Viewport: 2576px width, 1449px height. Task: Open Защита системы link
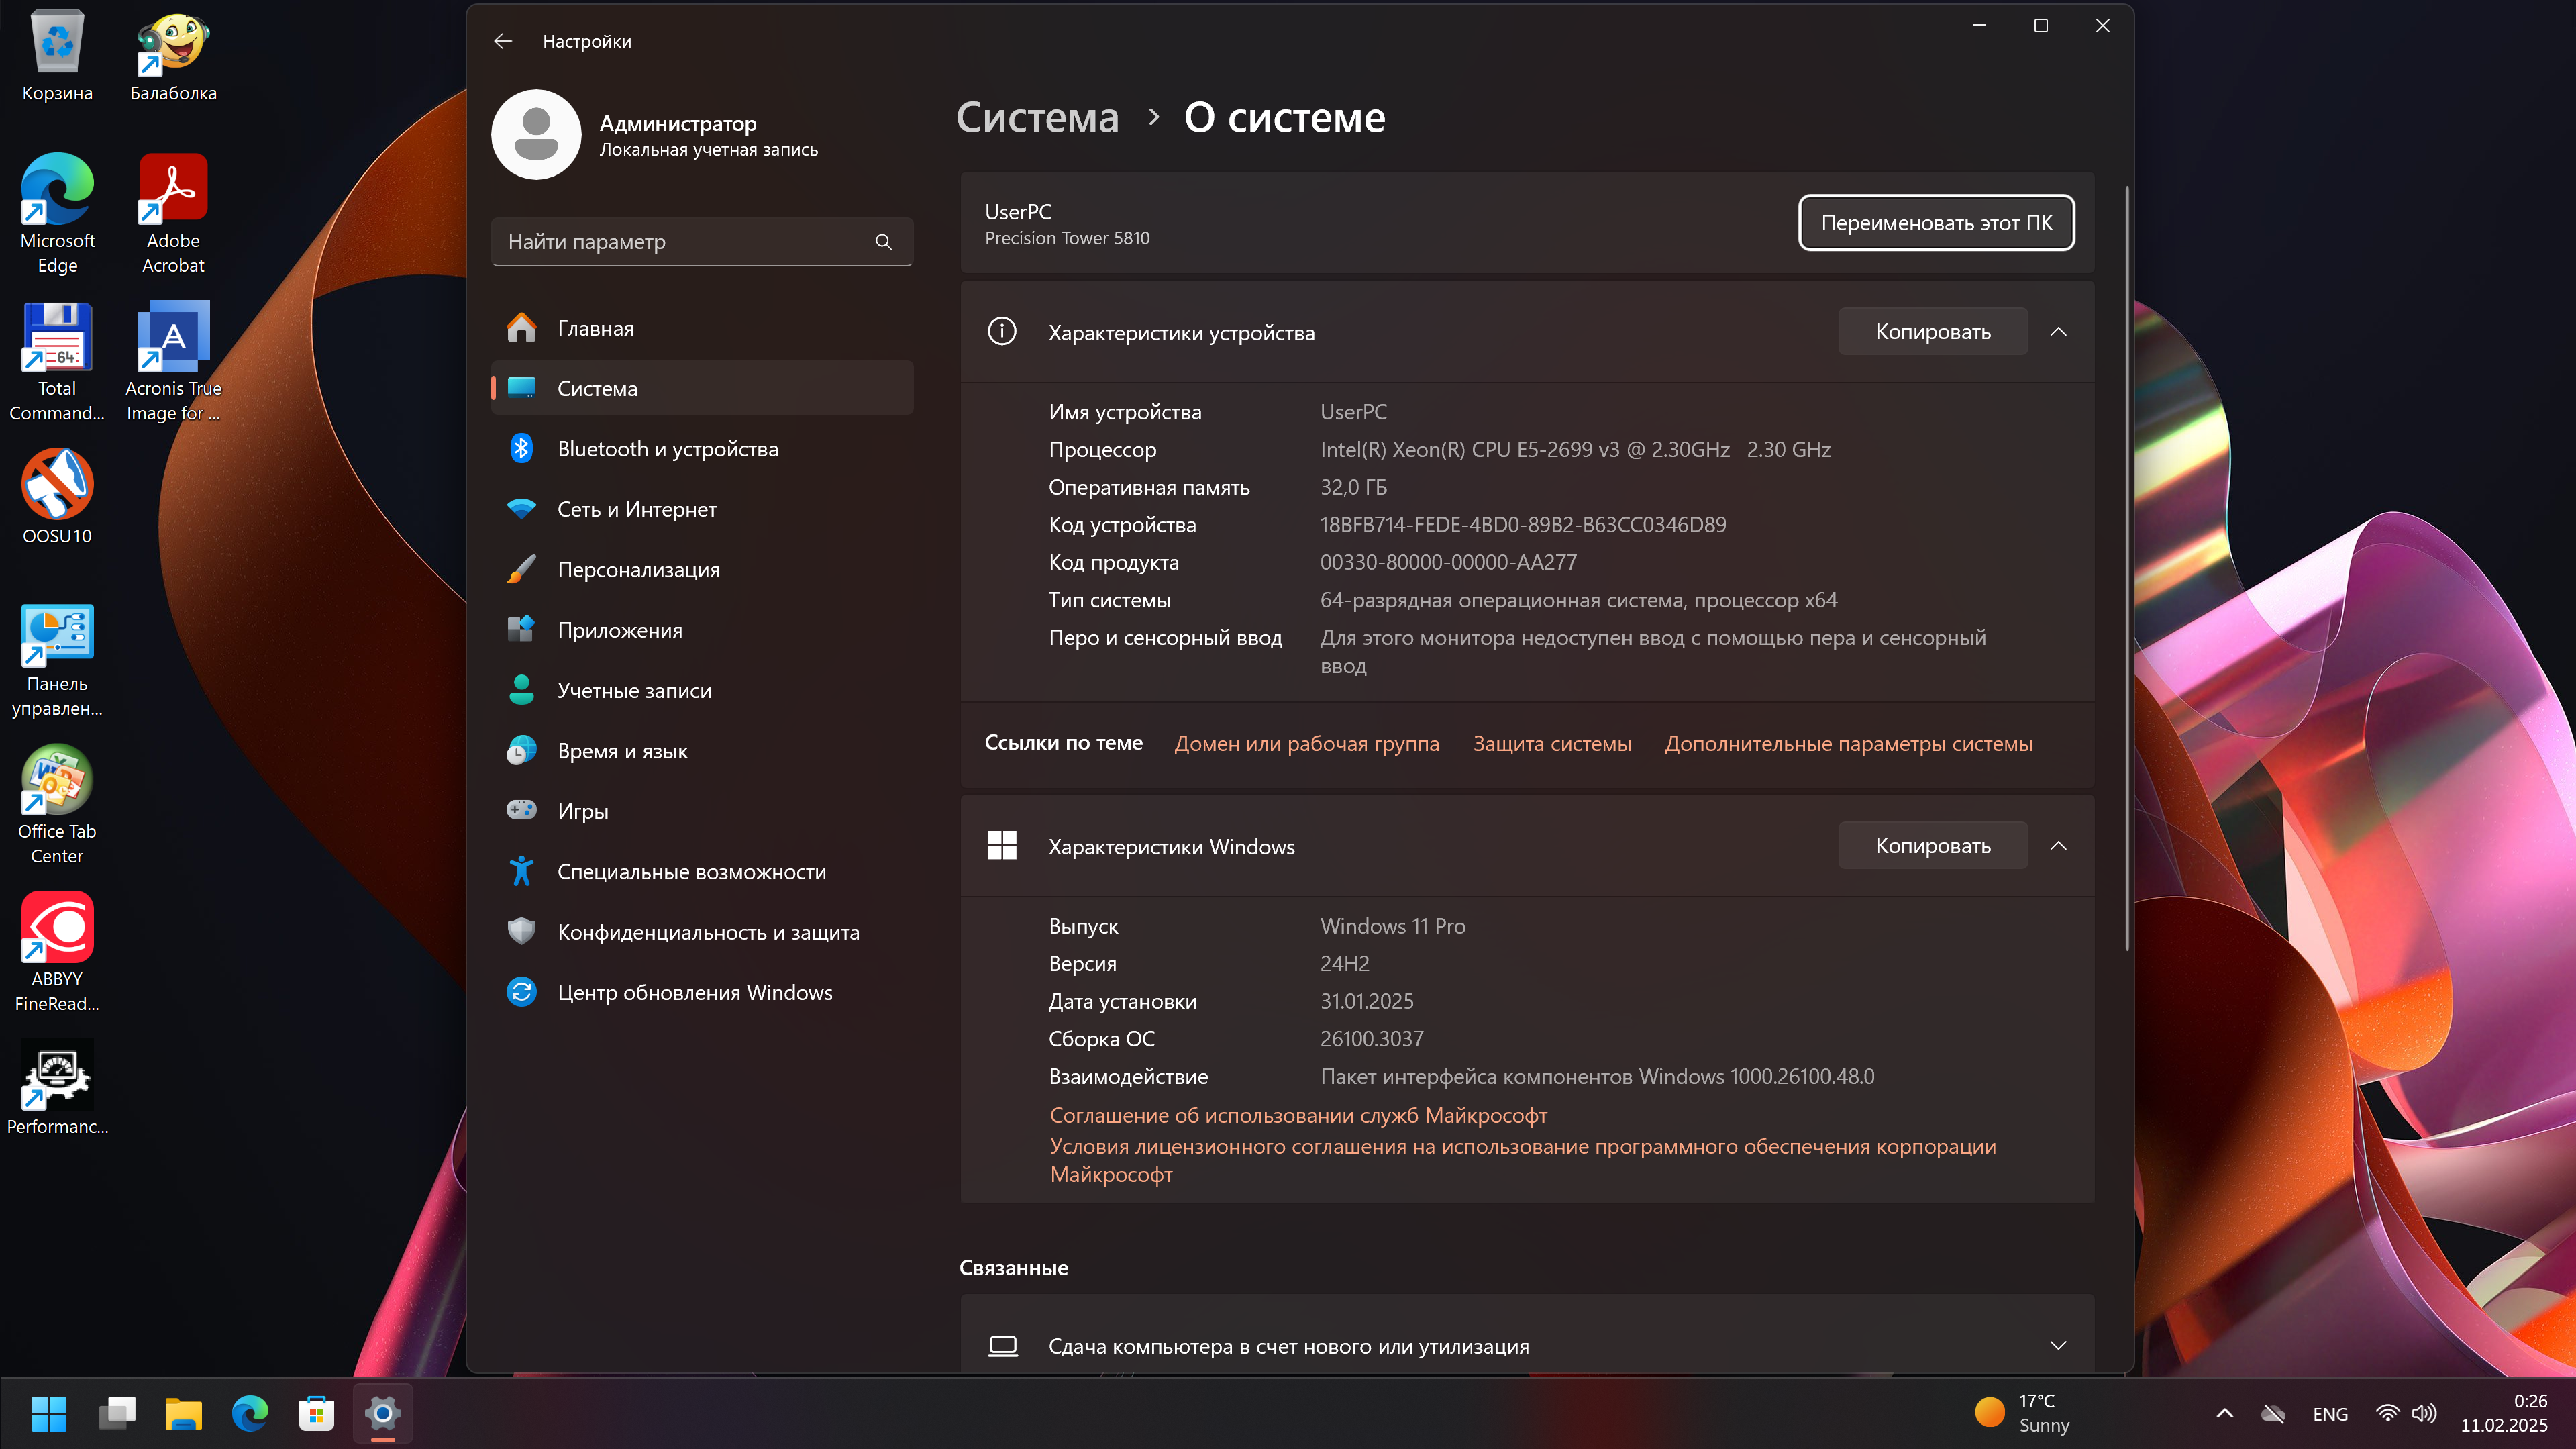[1552, 743]
